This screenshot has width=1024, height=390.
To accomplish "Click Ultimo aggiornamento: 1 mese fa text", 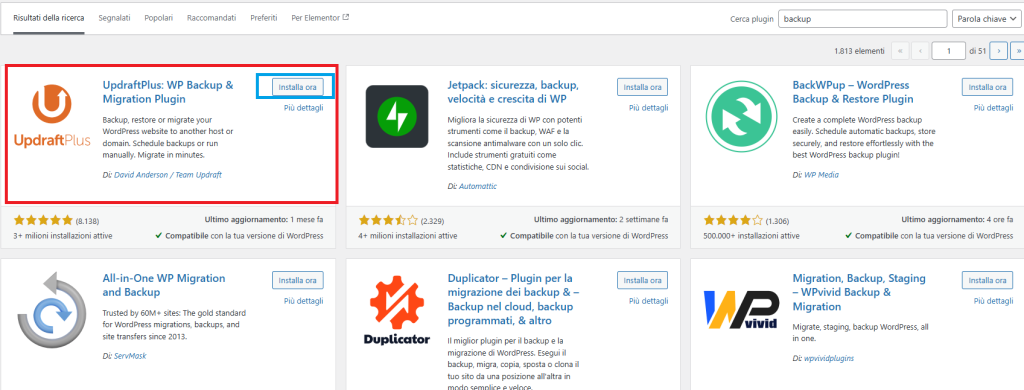I will click(264, 220).
